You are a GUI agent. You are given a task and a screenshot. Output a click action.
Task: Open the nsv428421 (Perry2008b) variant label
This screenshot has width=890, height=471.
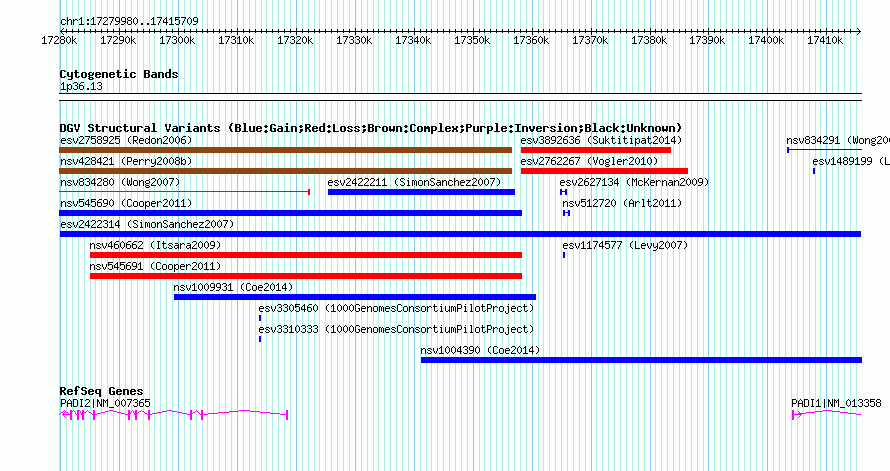126,161
